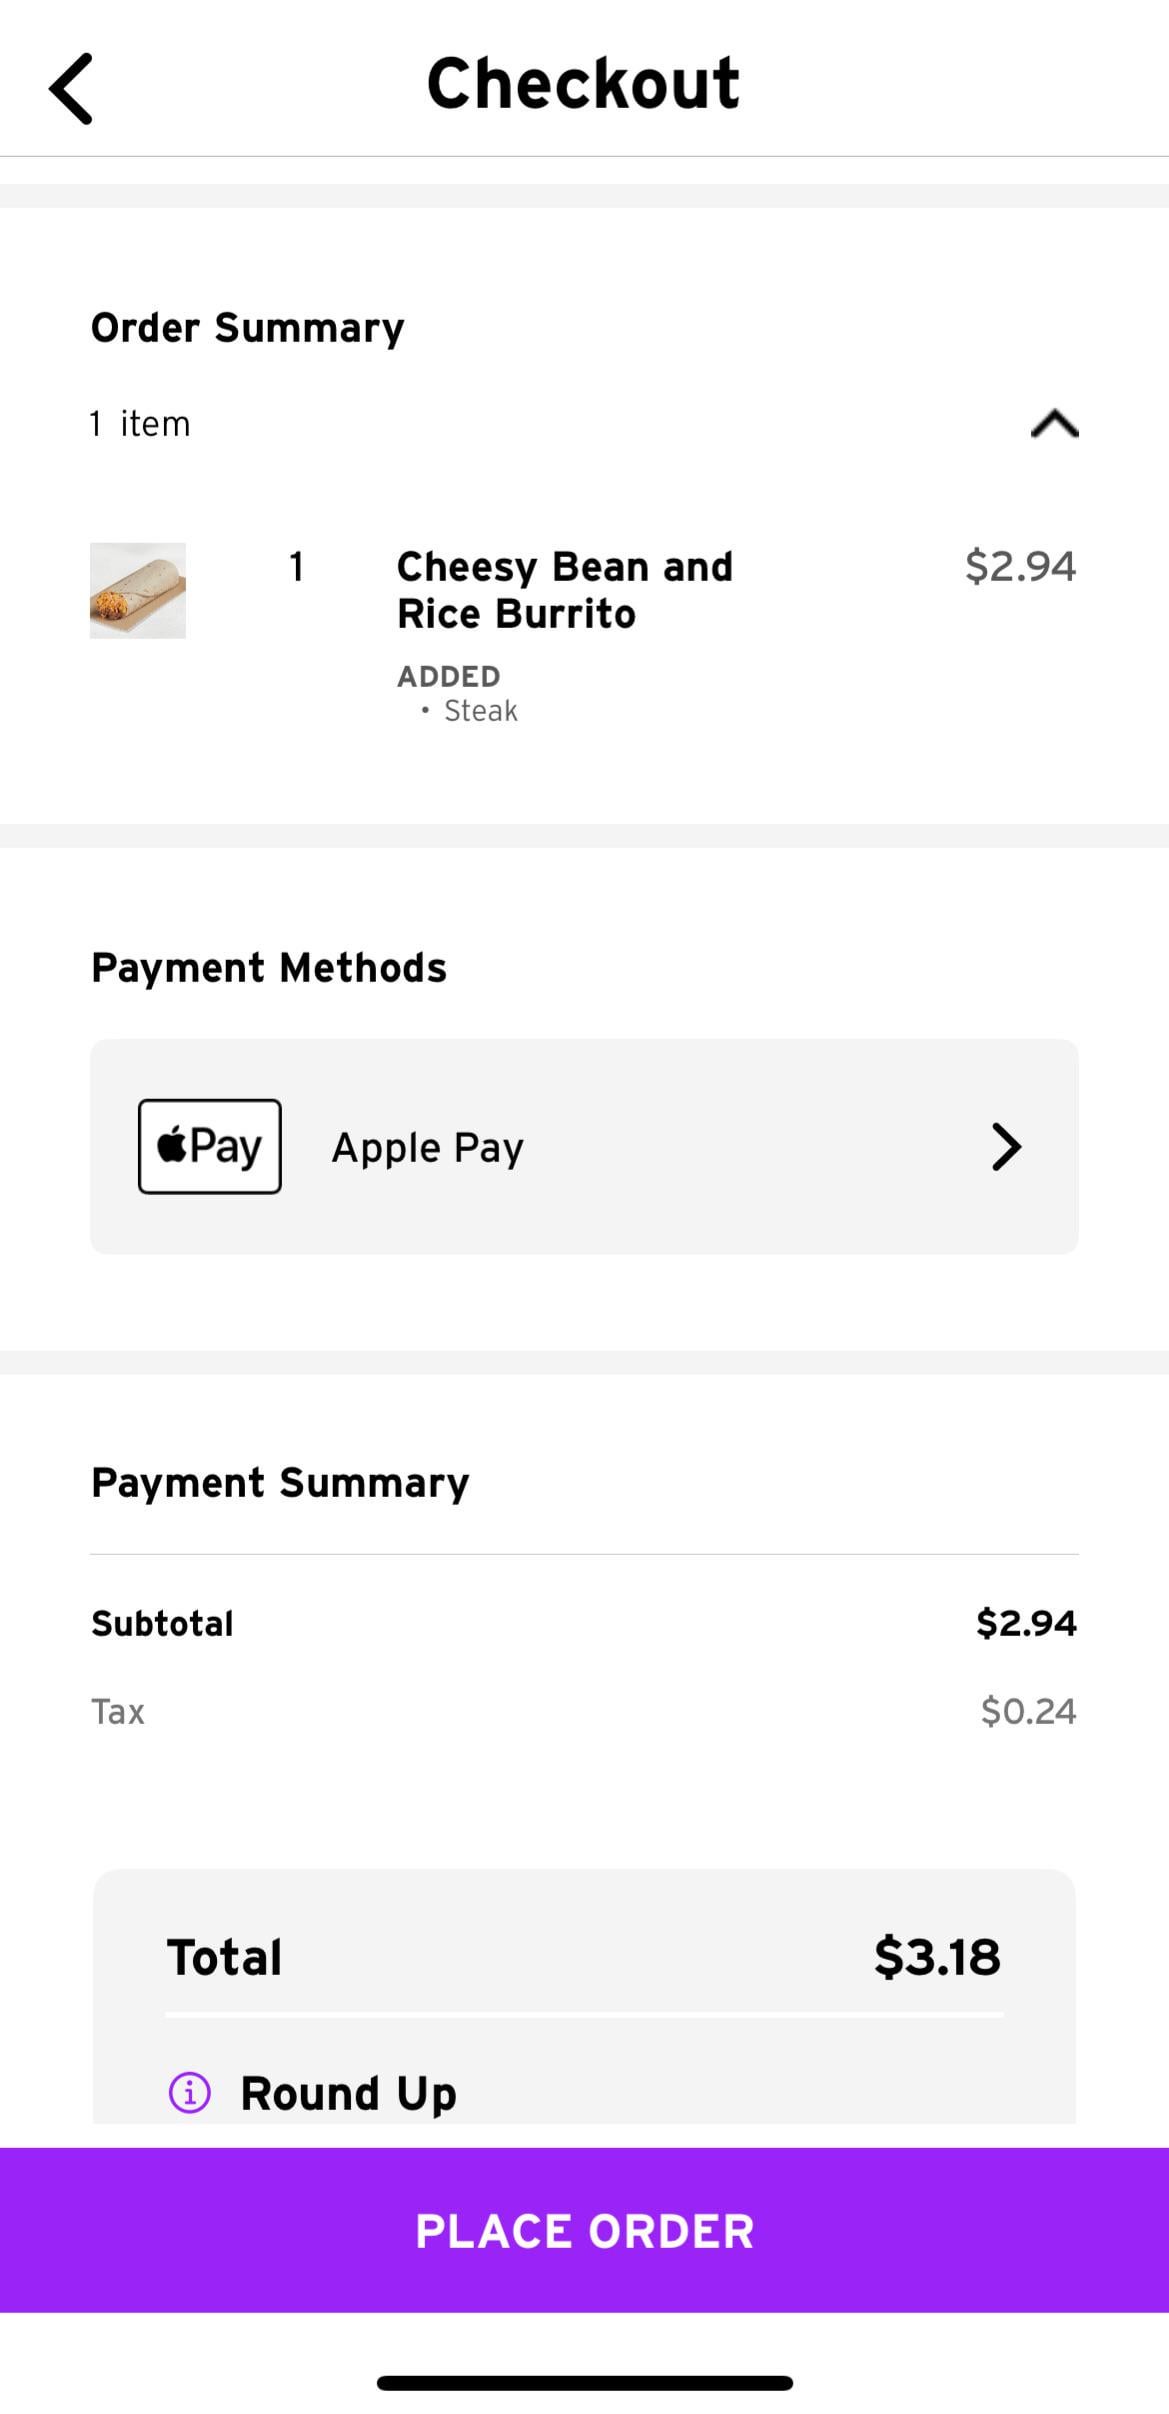The width and height of the screenshot is (1169, 2414).
Task: Tap the Steak add-on entry
Action: click(x=480, y=711)
